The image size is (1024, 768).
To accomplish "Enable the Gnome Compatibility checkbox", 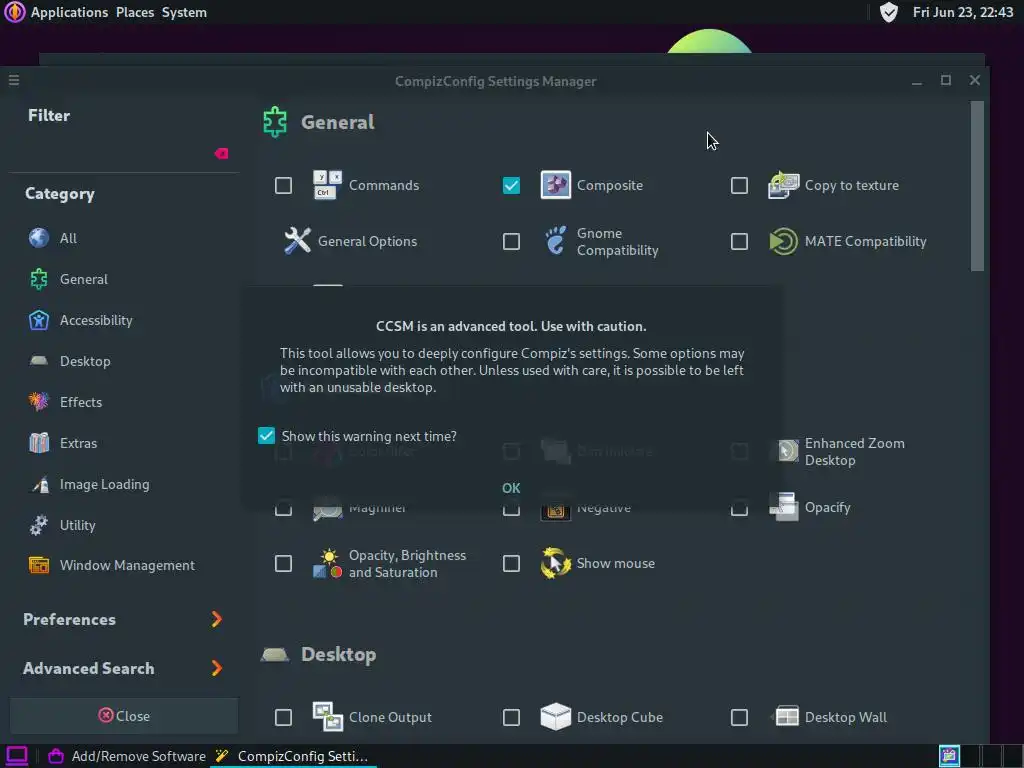I will pyautogui.click(x=511, y=242).
